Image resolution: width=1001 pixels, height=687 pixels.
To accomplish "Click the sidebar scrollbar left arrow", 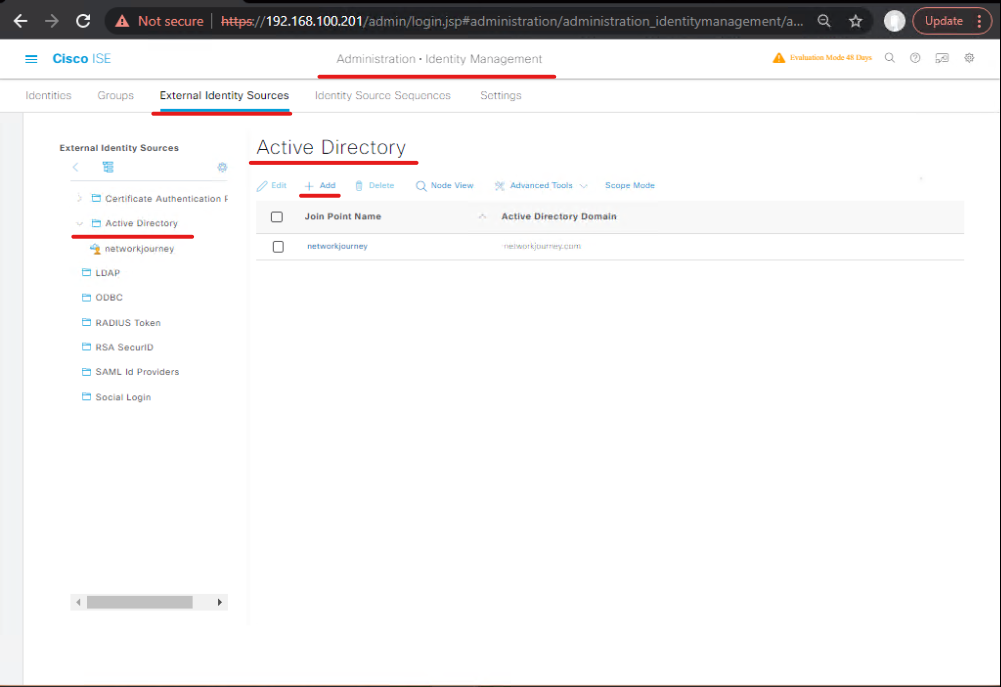I will [78, 602].
